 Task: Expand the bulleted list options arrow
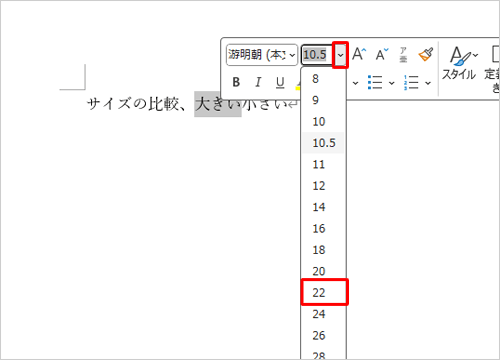tap(392, 83)
